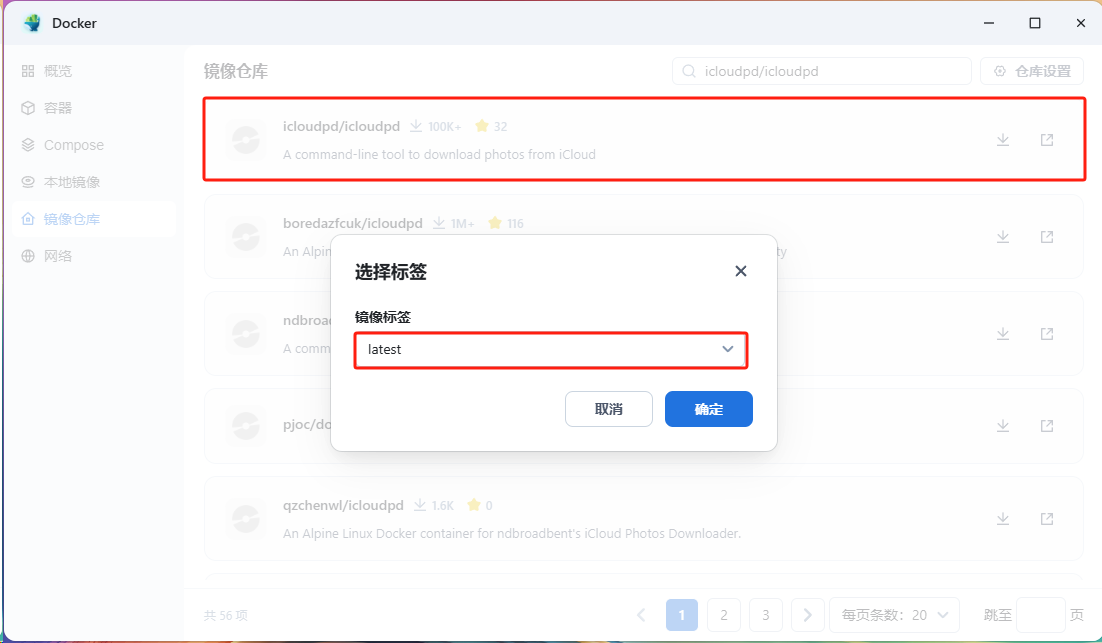1102x643 pixels.
Task: Click the star icon beside 32
Action: pyautogui.click(x=481, y=126)
